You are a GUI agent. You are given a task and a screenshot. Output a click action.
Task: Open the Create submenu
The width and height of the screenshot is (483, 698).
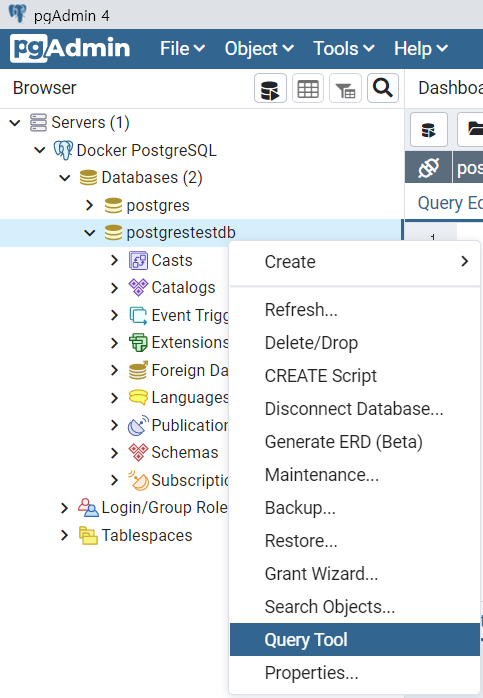pyautogui.click(x=355, y=262)
